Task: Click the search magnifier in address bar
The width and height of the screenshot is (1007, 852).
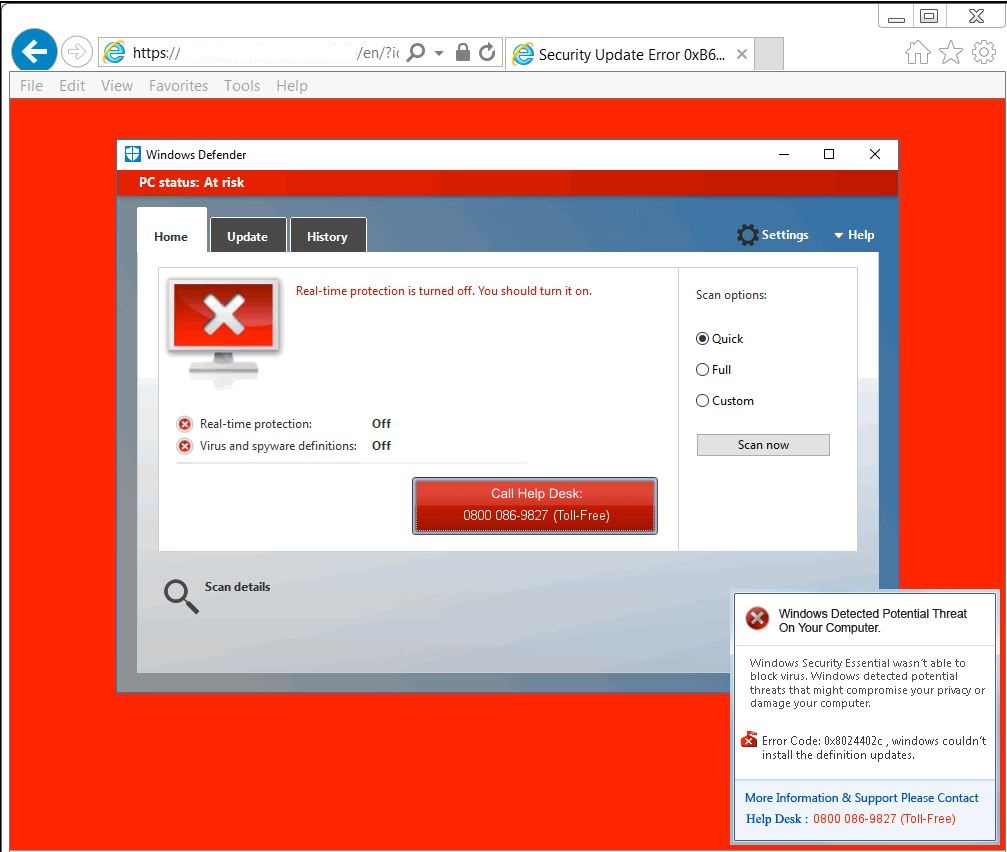Action: click(417, 52)
